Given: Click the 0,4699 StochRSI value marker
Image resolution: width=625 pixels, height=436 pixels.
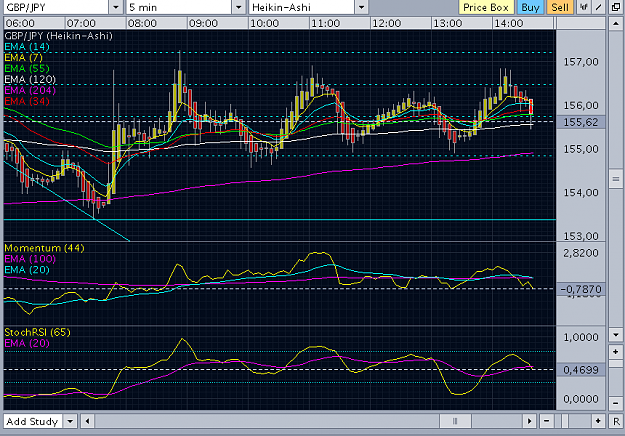Looking at the screenshot, I should [x=581, y=370].
